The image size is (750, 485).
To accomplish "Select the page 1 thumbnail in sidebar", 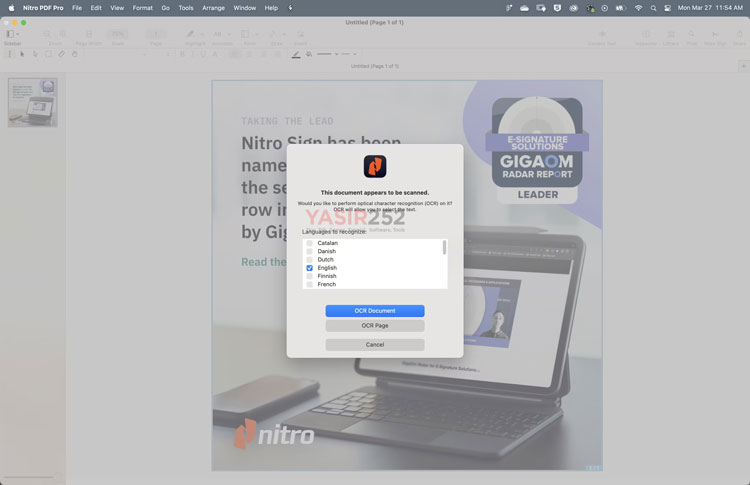I will (x=33, y=102).
